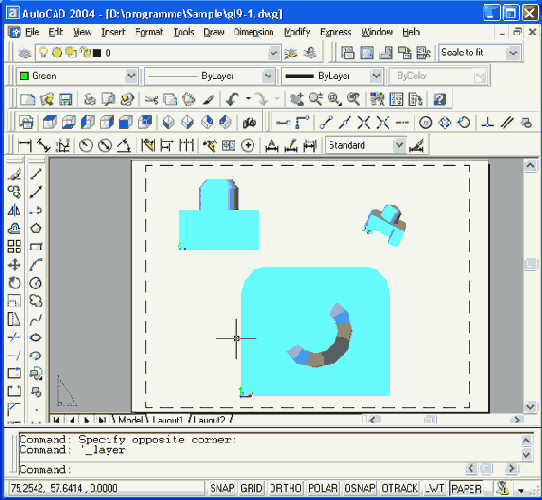
Task: Click the Cut scissors icon
Action: (x=151, y=100)
